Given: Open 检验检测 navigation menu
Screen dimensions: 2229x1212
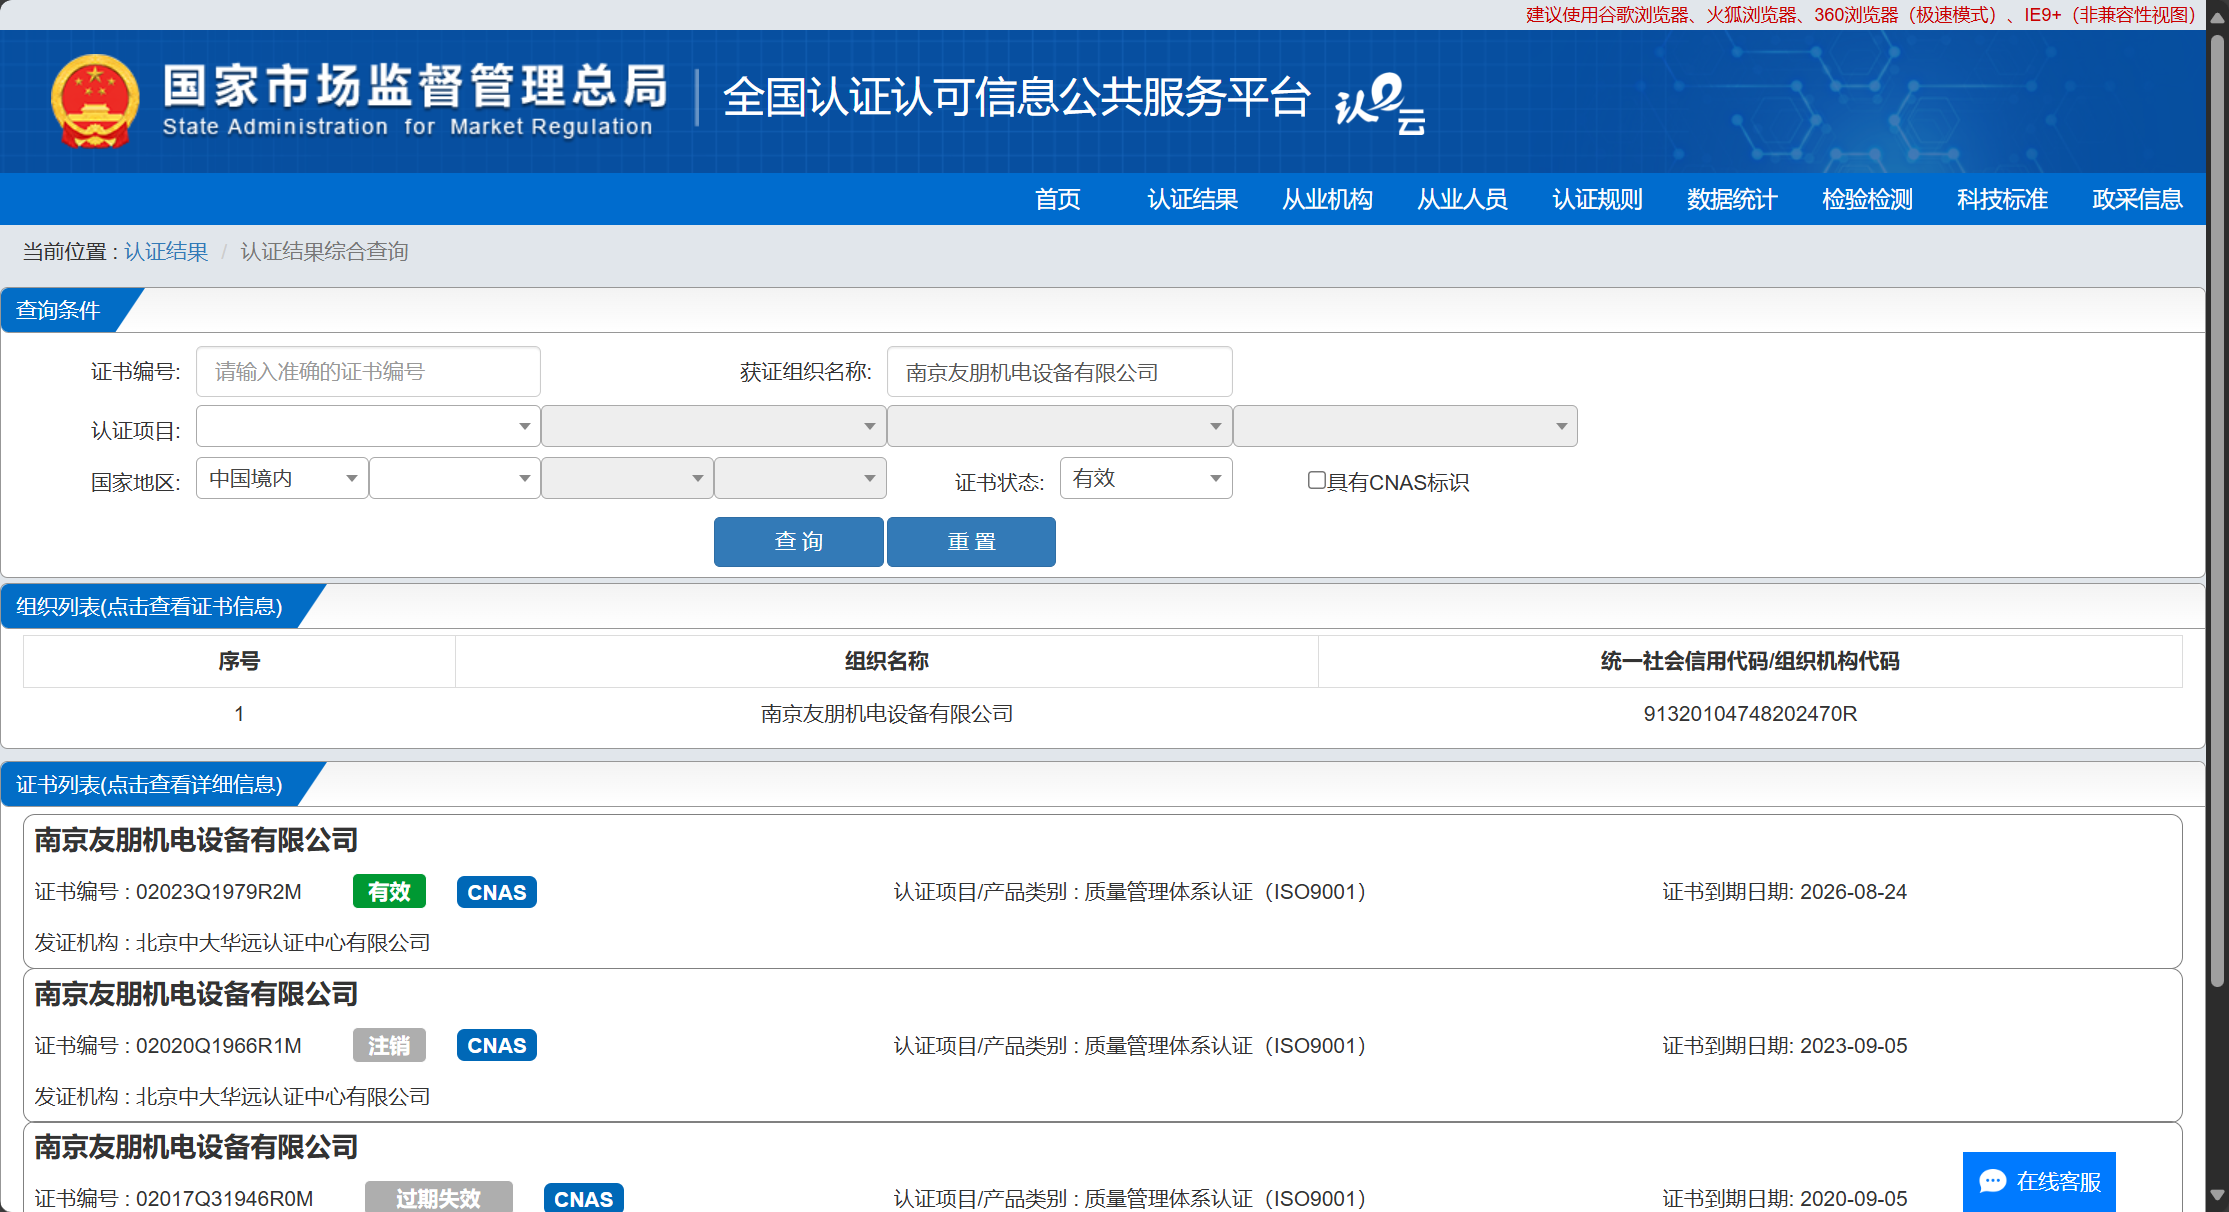Looking at the screenshot, I should click(x=1868, y=199).
